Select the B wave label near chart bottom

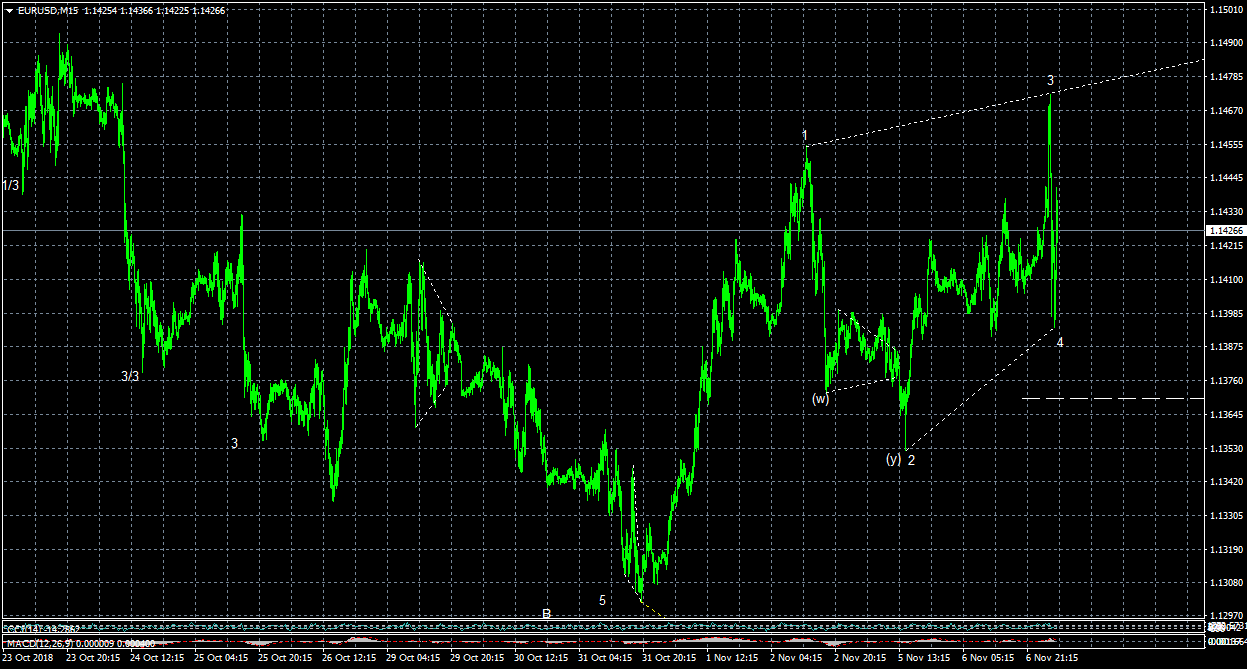(547, 613)
